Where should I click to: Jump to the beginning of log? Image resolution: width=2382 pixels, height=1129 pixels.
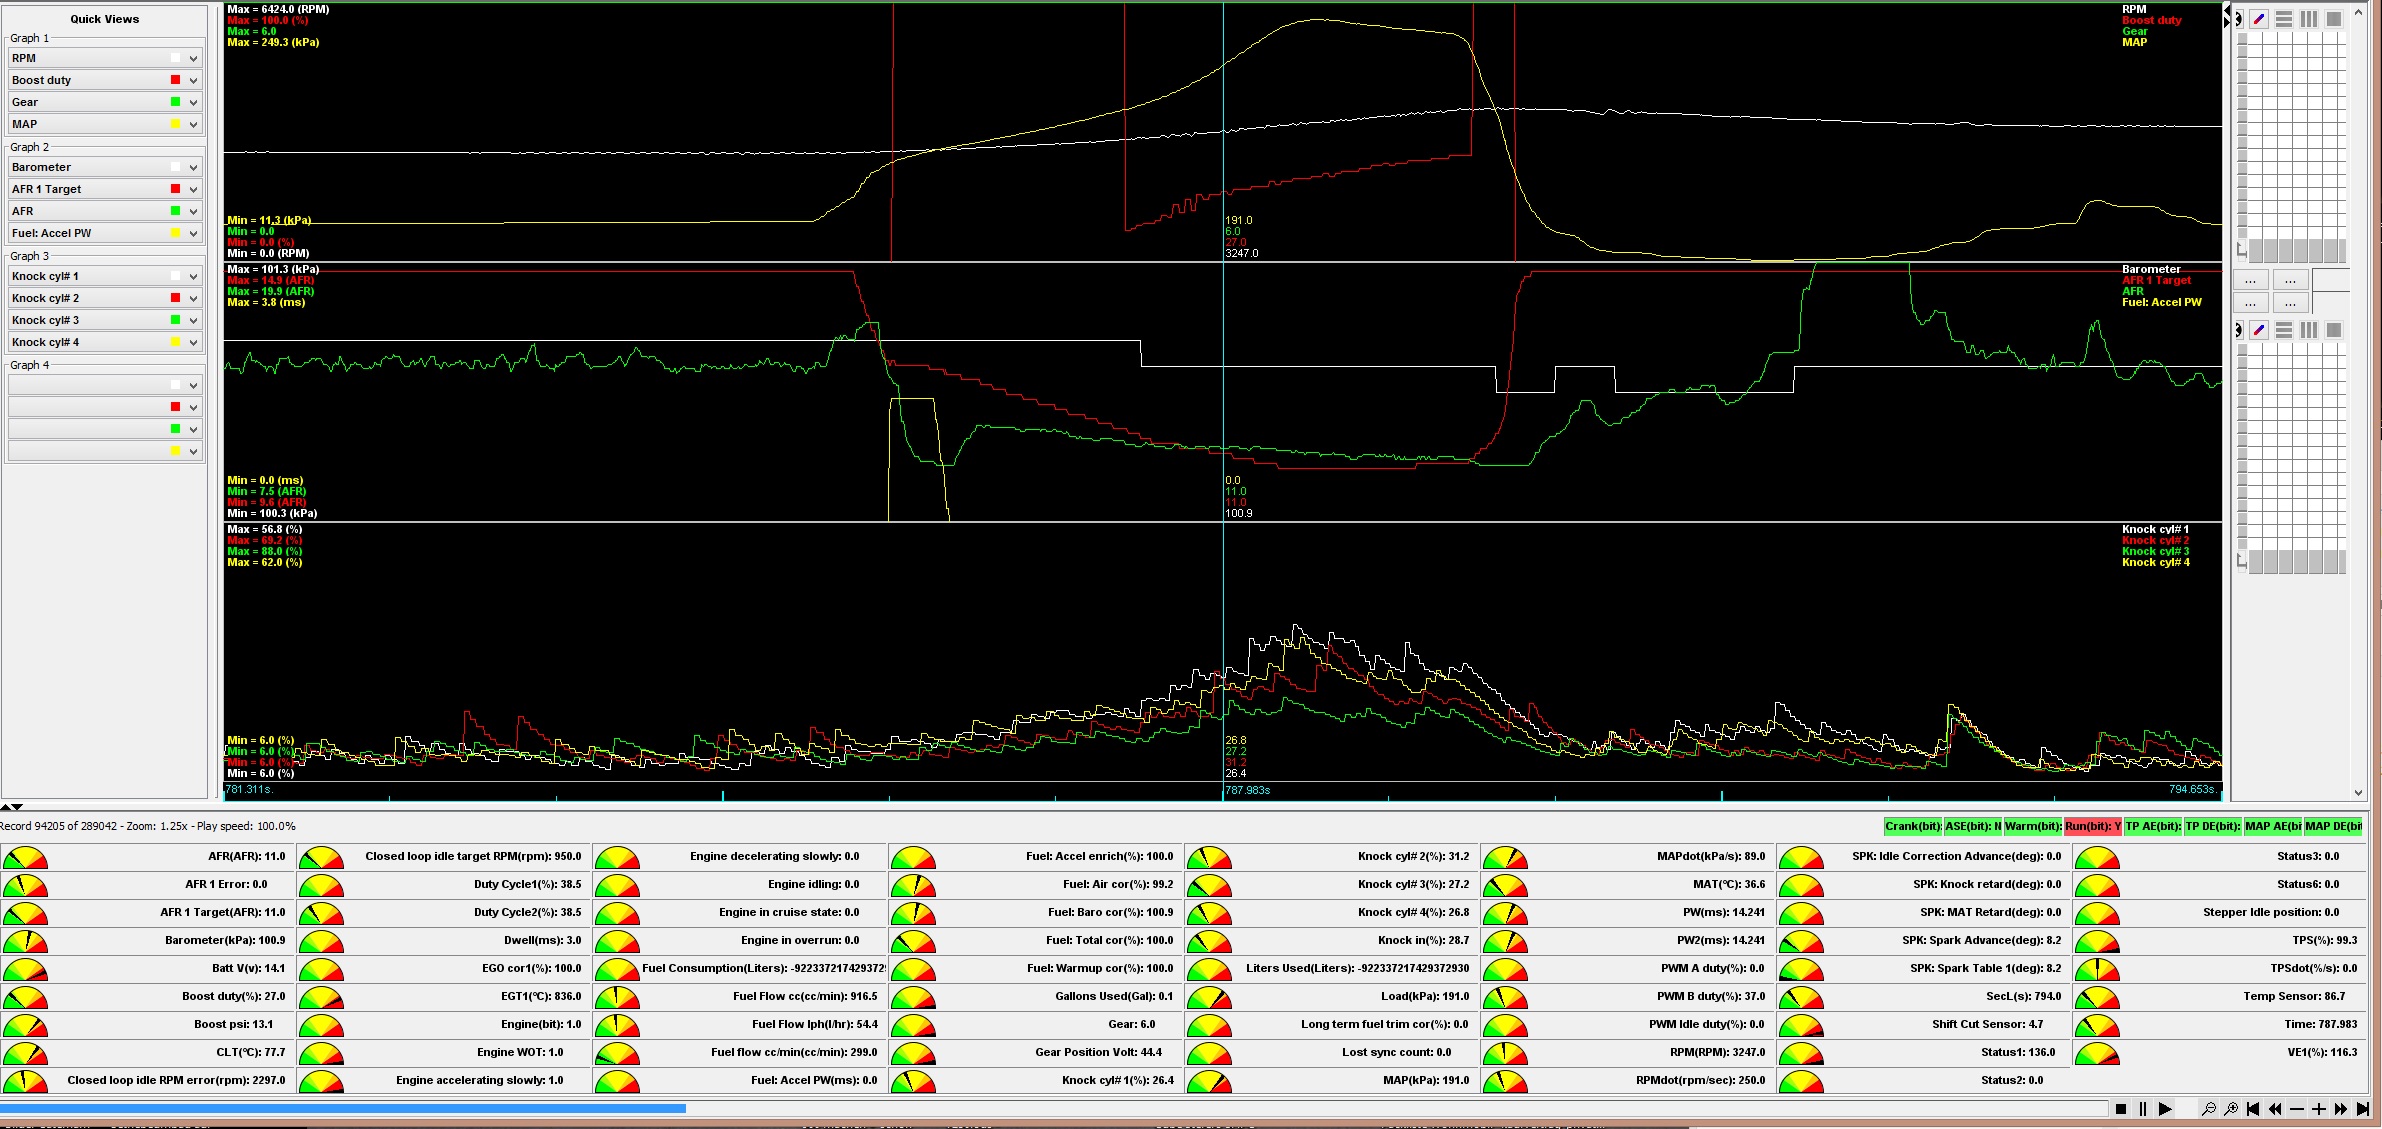click(x=2253, y=1109)
